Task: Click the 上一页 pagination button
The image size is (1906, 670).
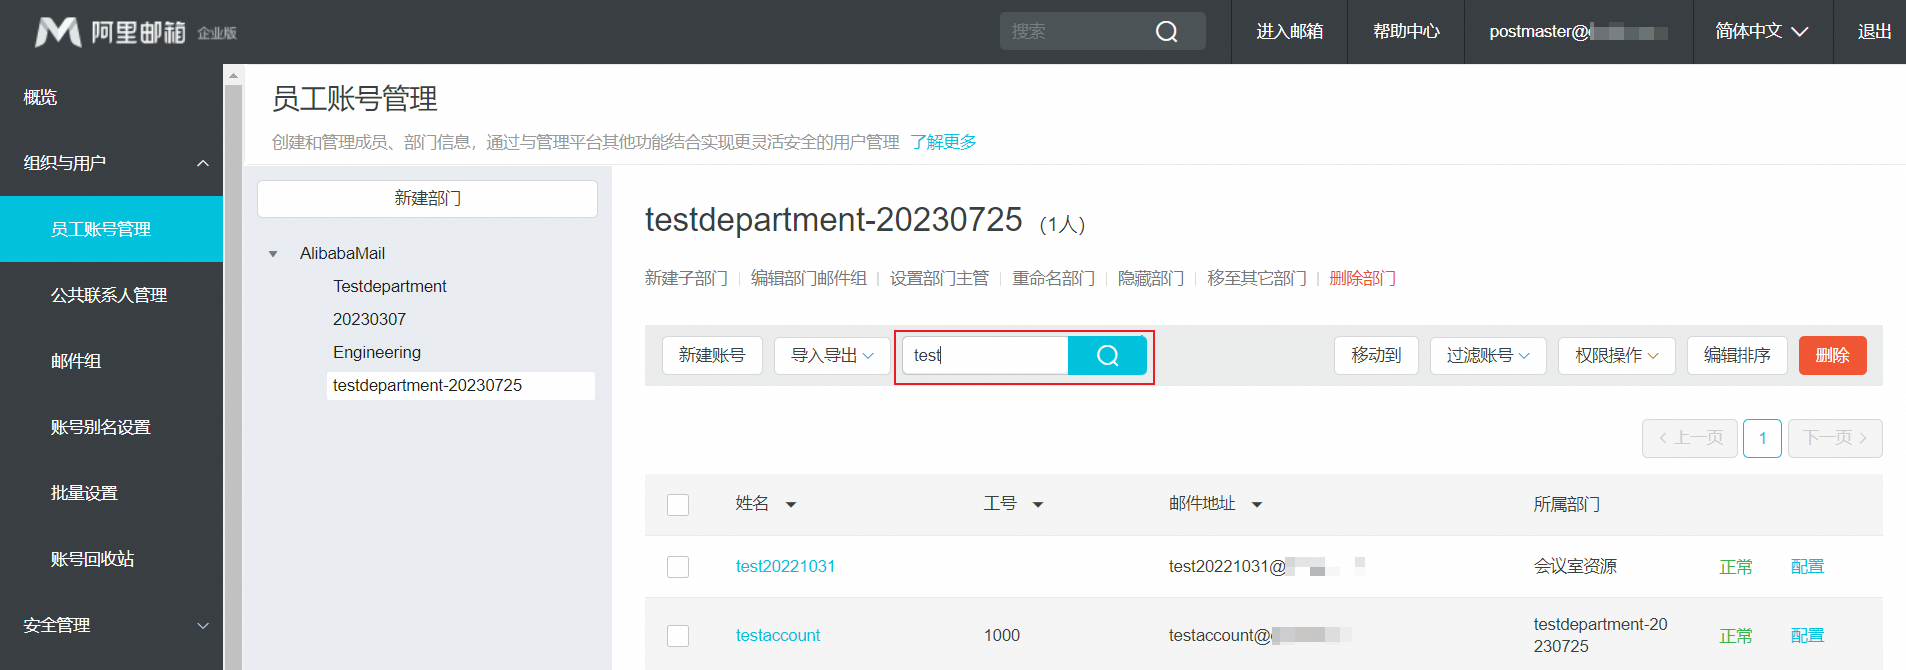Action: click(1690, 438)
